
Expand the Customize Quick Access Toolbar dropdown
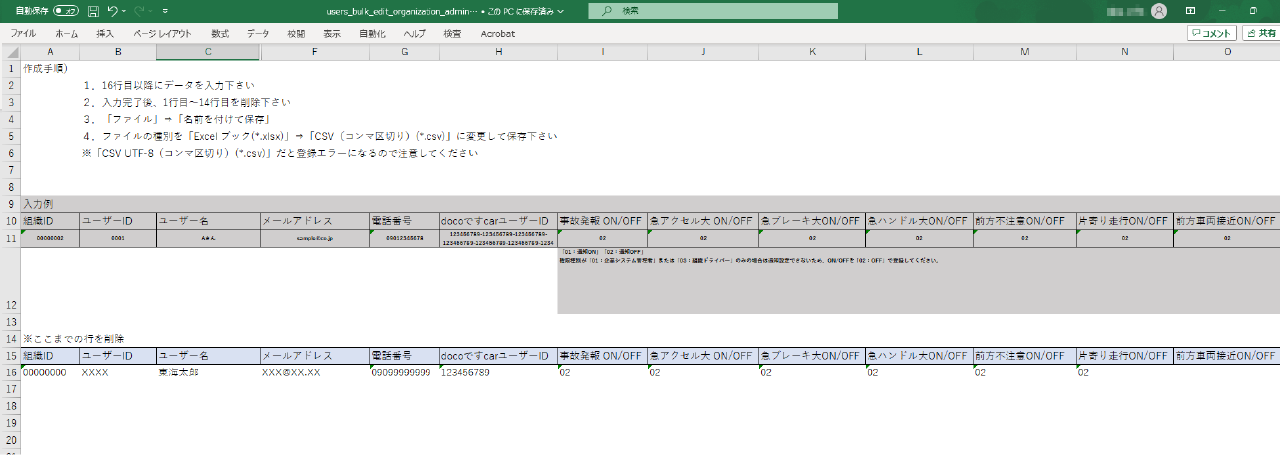pyautogui.click(x=164, y=11)
